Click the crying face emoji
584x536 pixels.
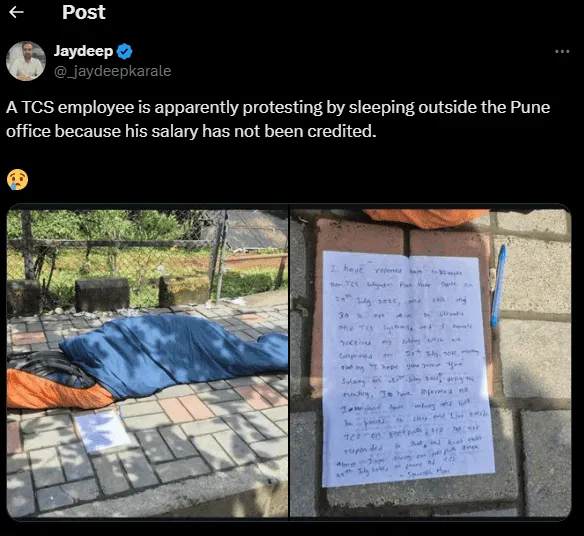18,180
